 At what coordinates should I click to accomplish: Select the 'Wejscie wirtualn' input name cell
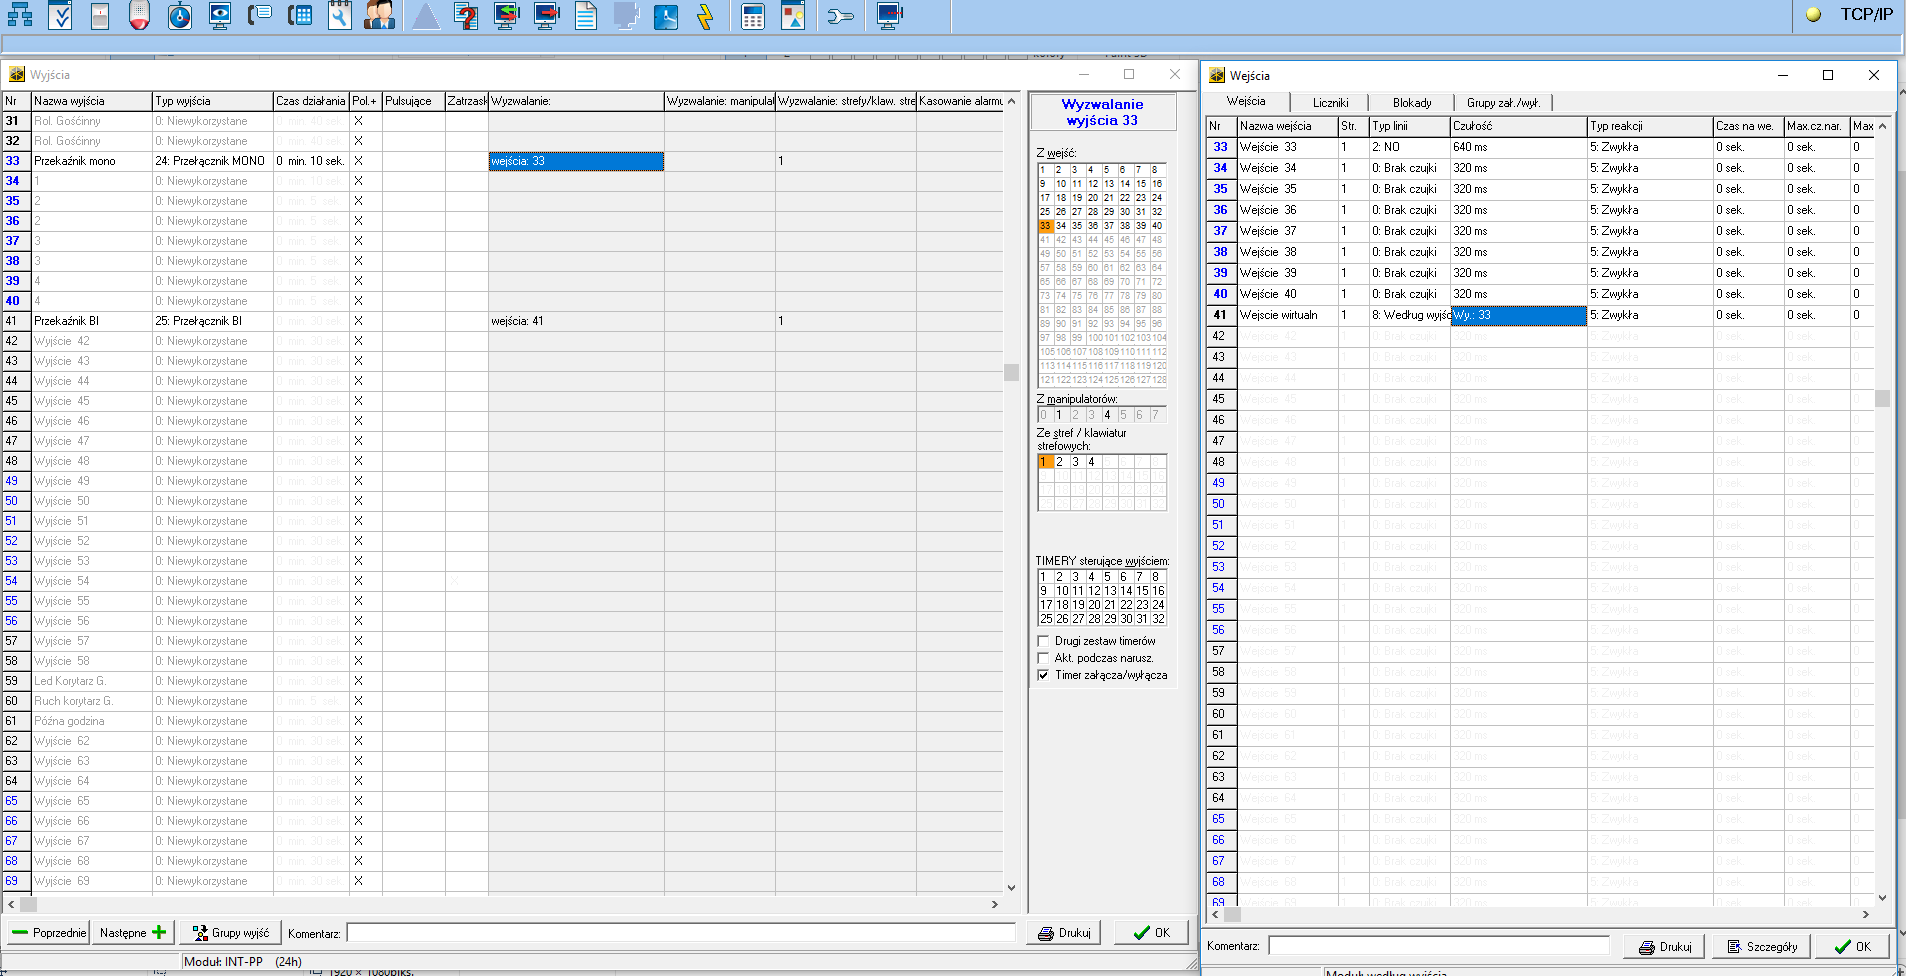click(x=1287, y=315)
